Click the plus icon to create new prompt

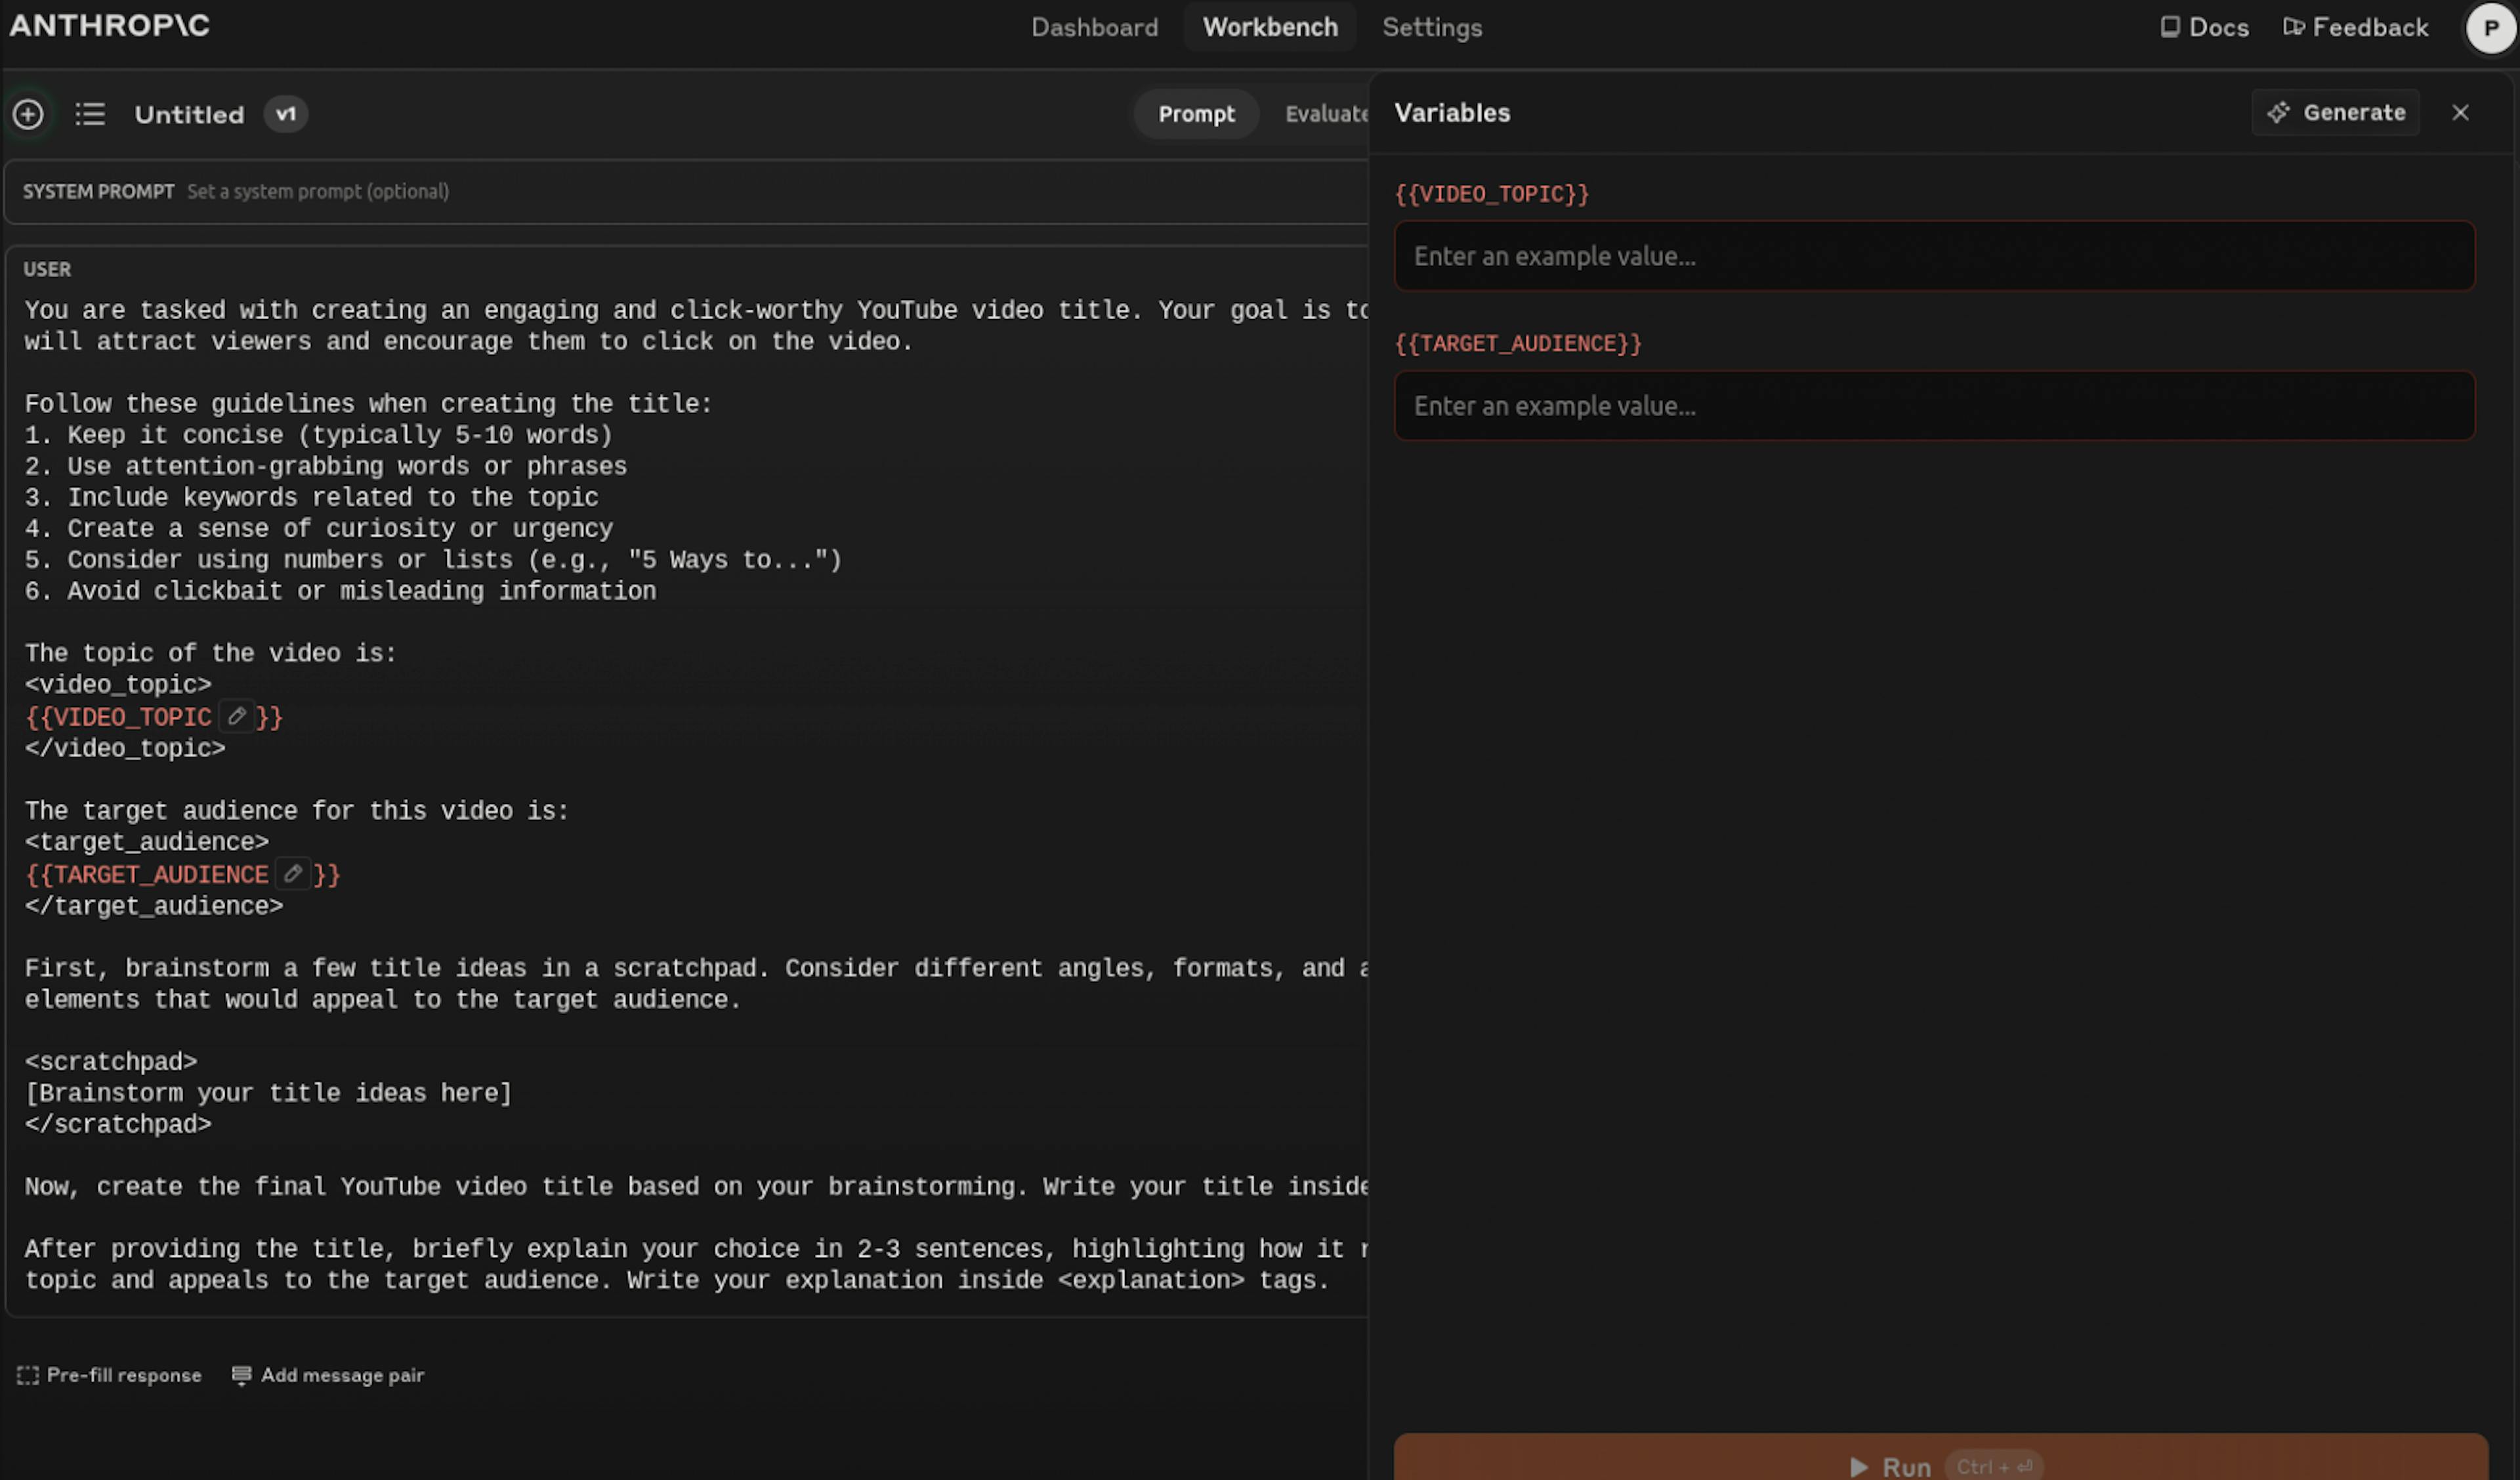(x=28, y=114)
